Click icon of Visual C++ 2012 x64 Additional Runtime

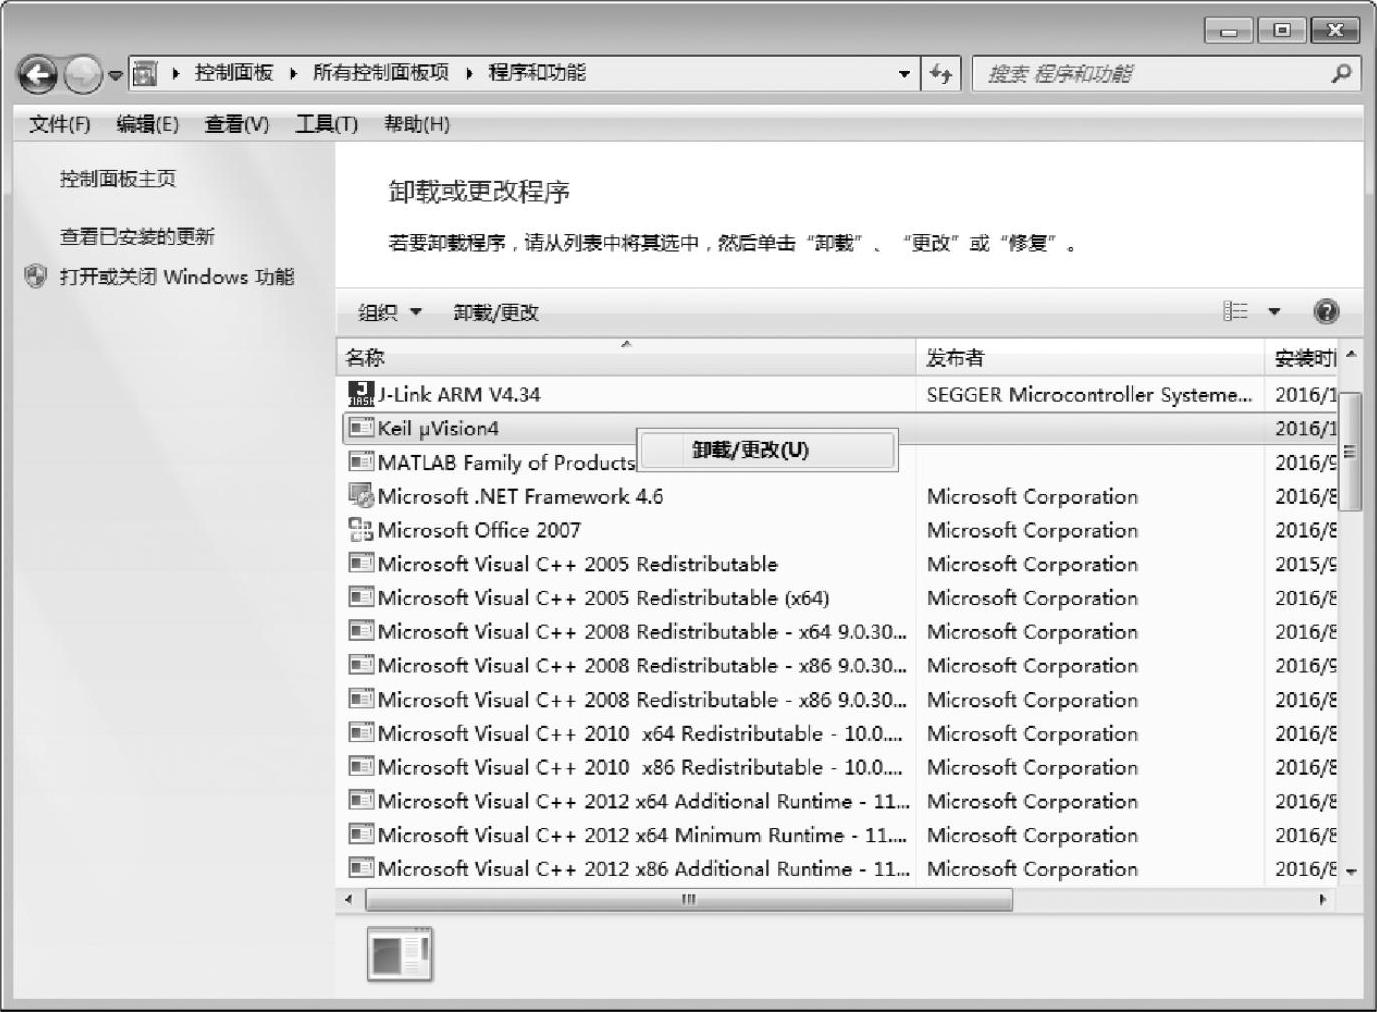click(361, 801)
